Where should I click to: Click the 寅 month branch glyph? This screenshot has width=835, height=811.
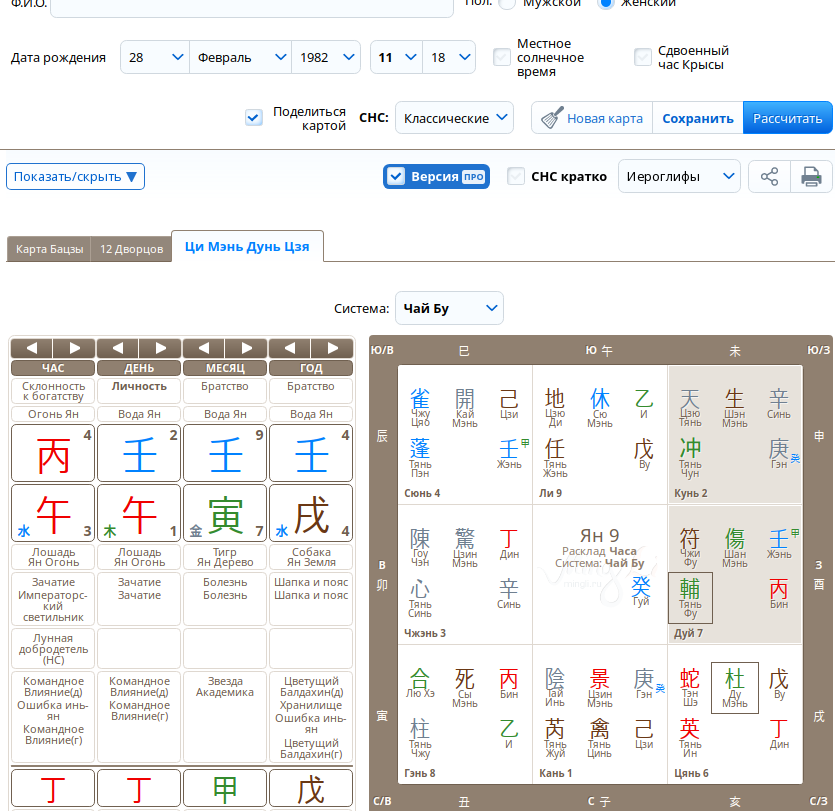point(225,514)
